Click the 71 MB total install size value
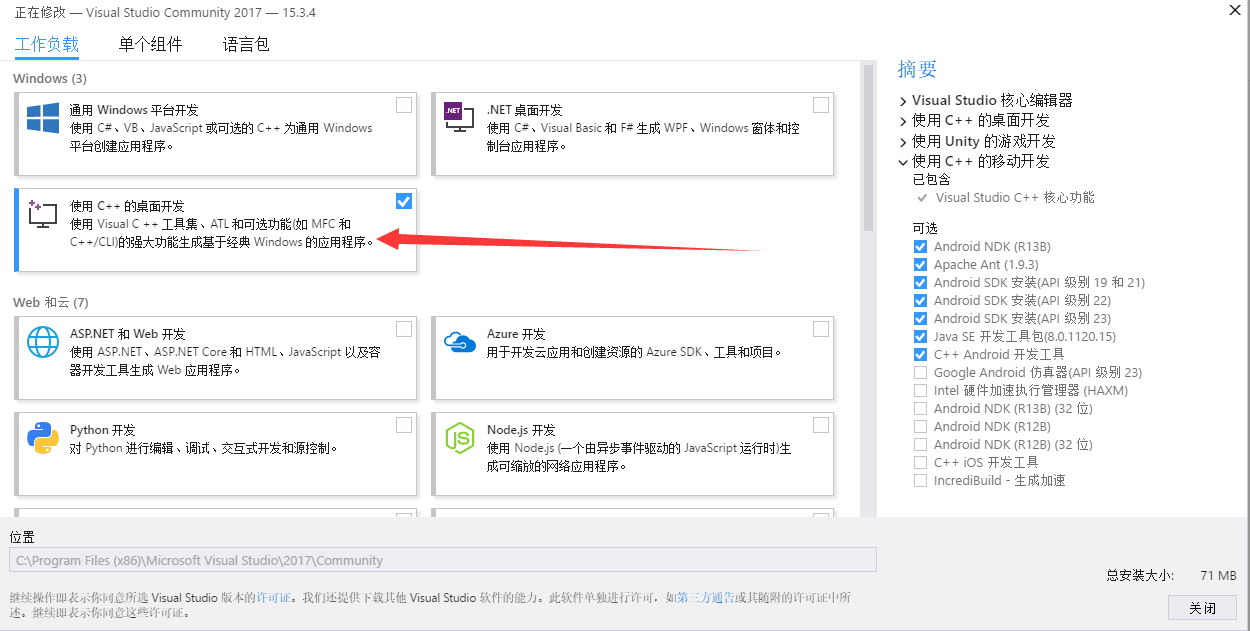 pyautogui.click(x=1219, y=576)
